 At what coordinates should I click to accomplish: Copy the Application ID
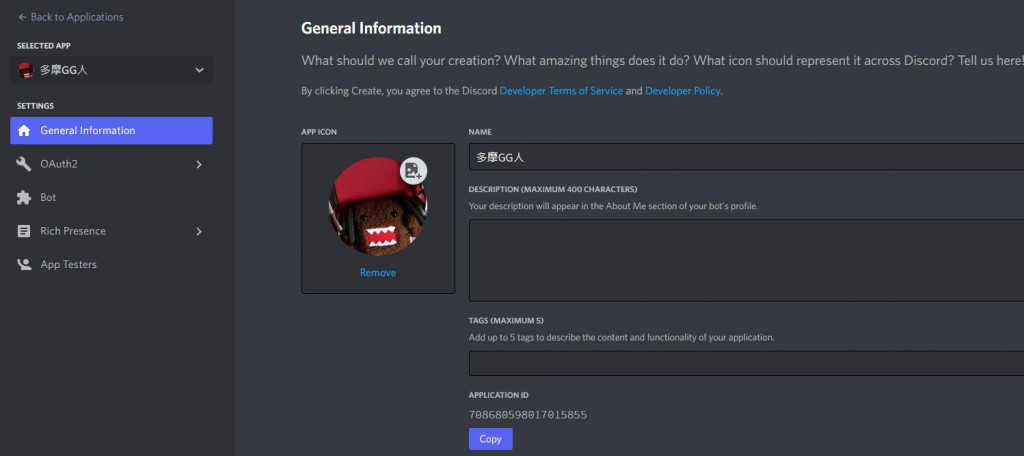coord(490,439)
